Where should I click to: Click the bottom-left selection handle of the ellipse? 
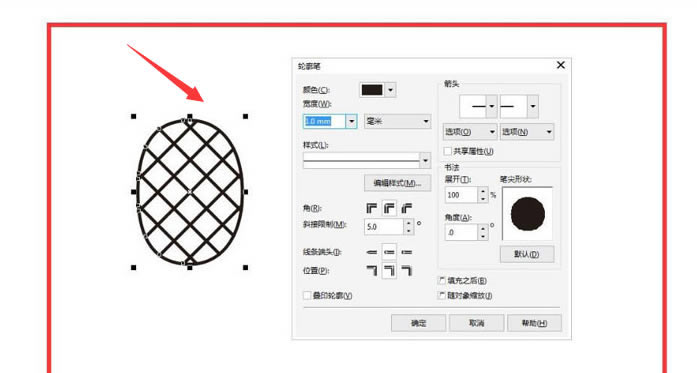click(133, 268)
